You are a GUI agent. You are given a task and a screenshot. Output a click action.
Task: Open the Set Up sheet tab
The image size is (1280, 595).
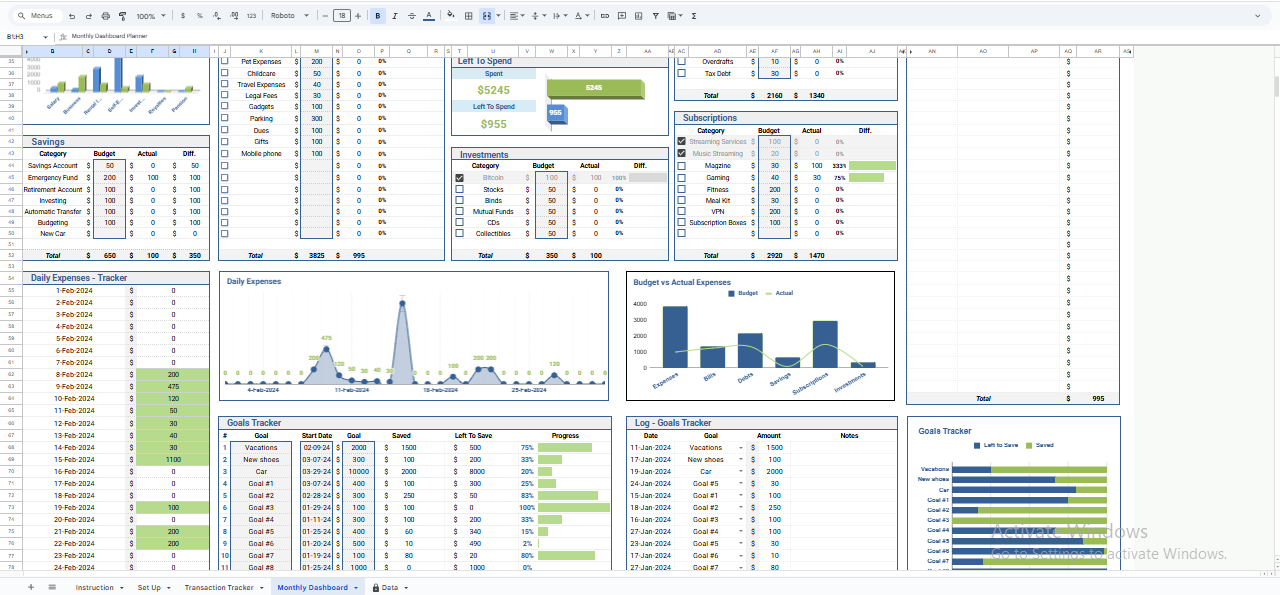point(151,587)
